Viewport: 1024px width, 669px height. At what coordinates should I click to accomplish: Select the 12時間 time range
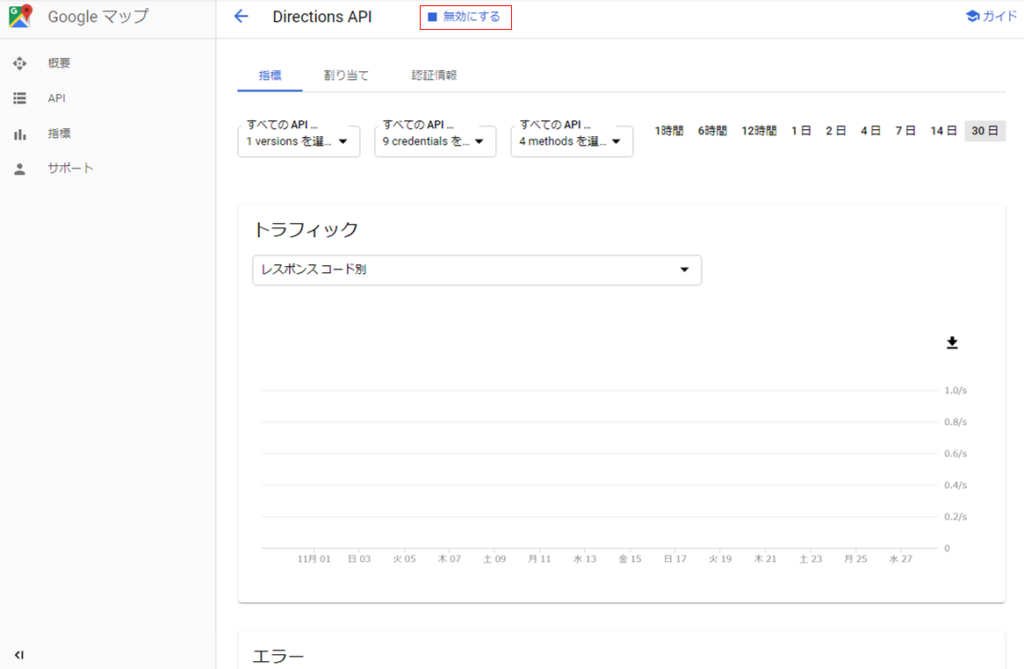pyautogui.click(x=759, y=131)
